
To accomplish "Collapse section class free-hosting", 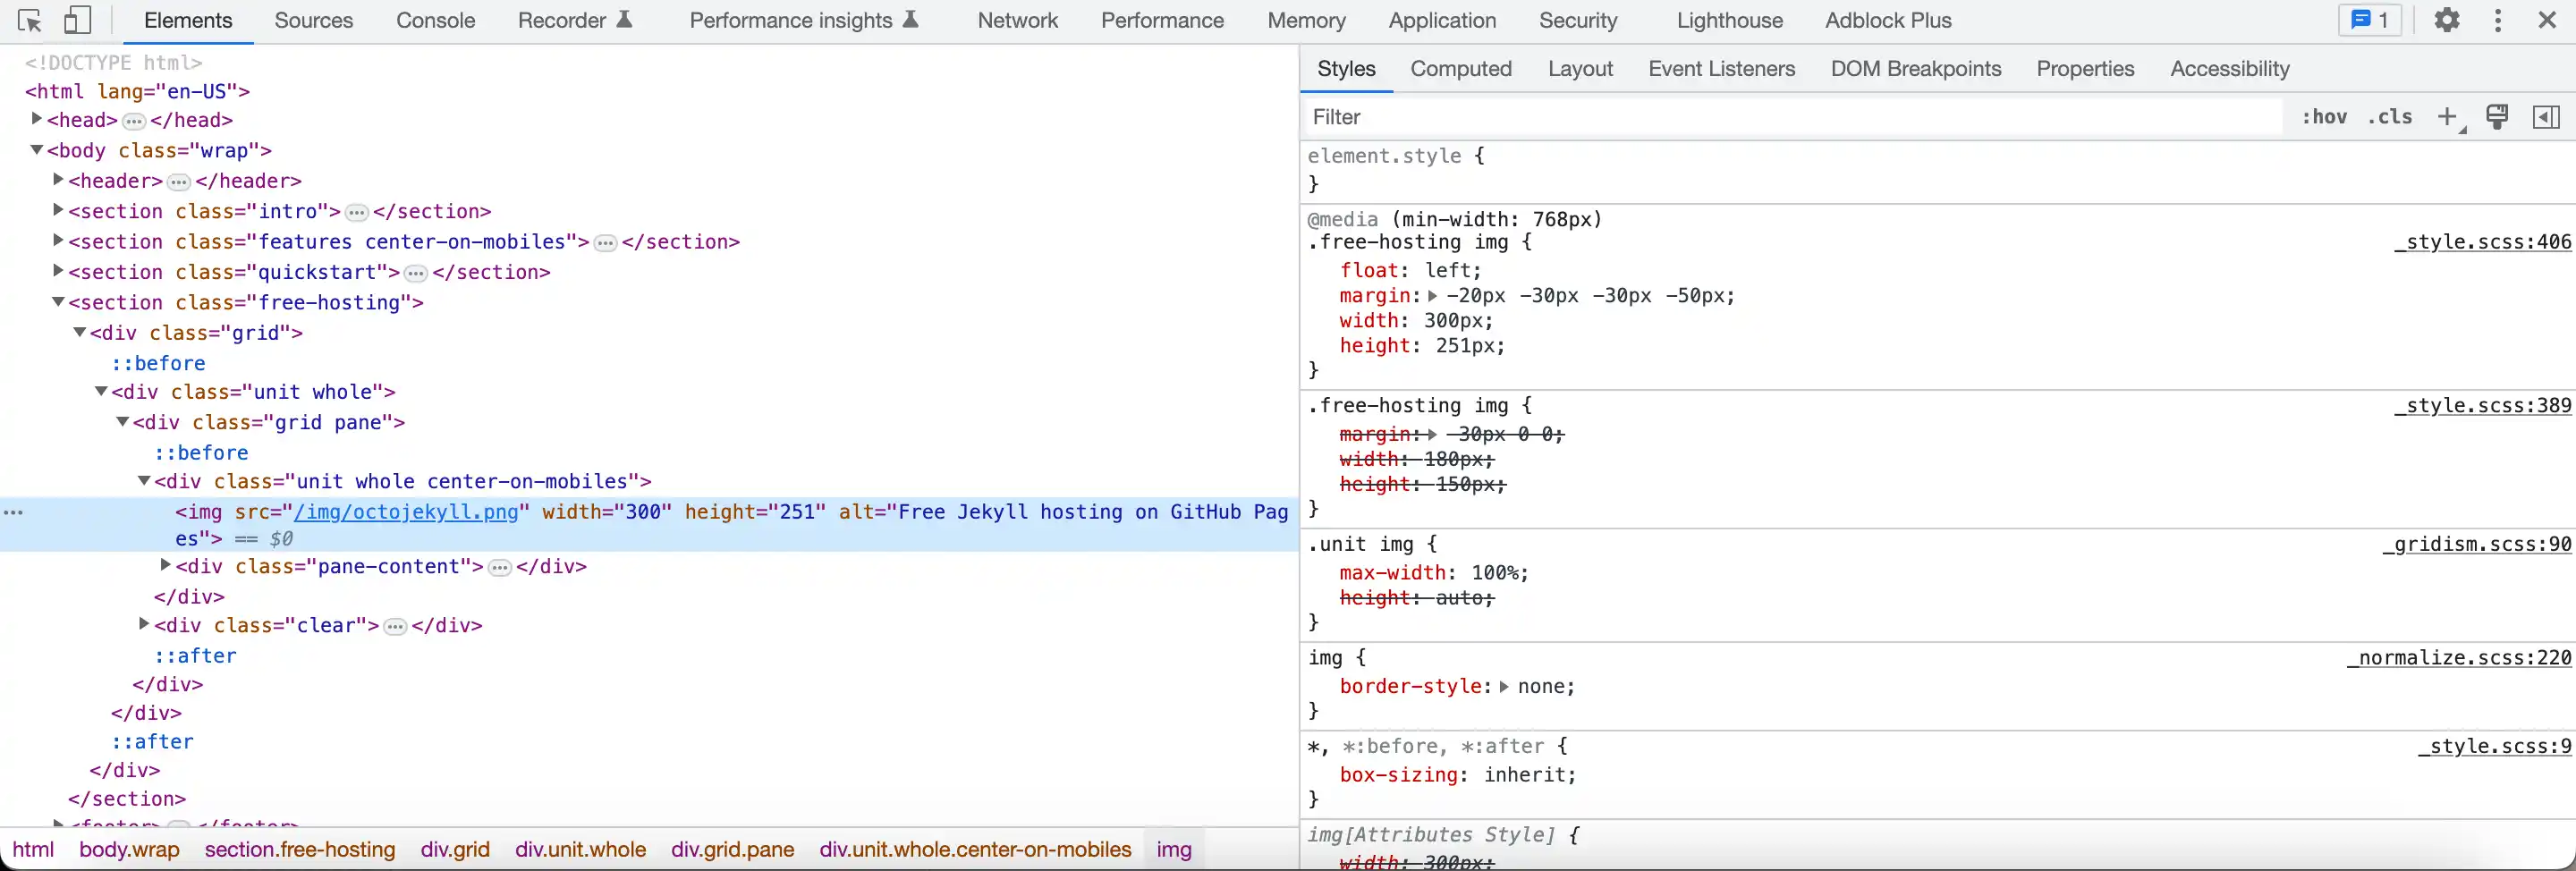I will pos(58,302).
